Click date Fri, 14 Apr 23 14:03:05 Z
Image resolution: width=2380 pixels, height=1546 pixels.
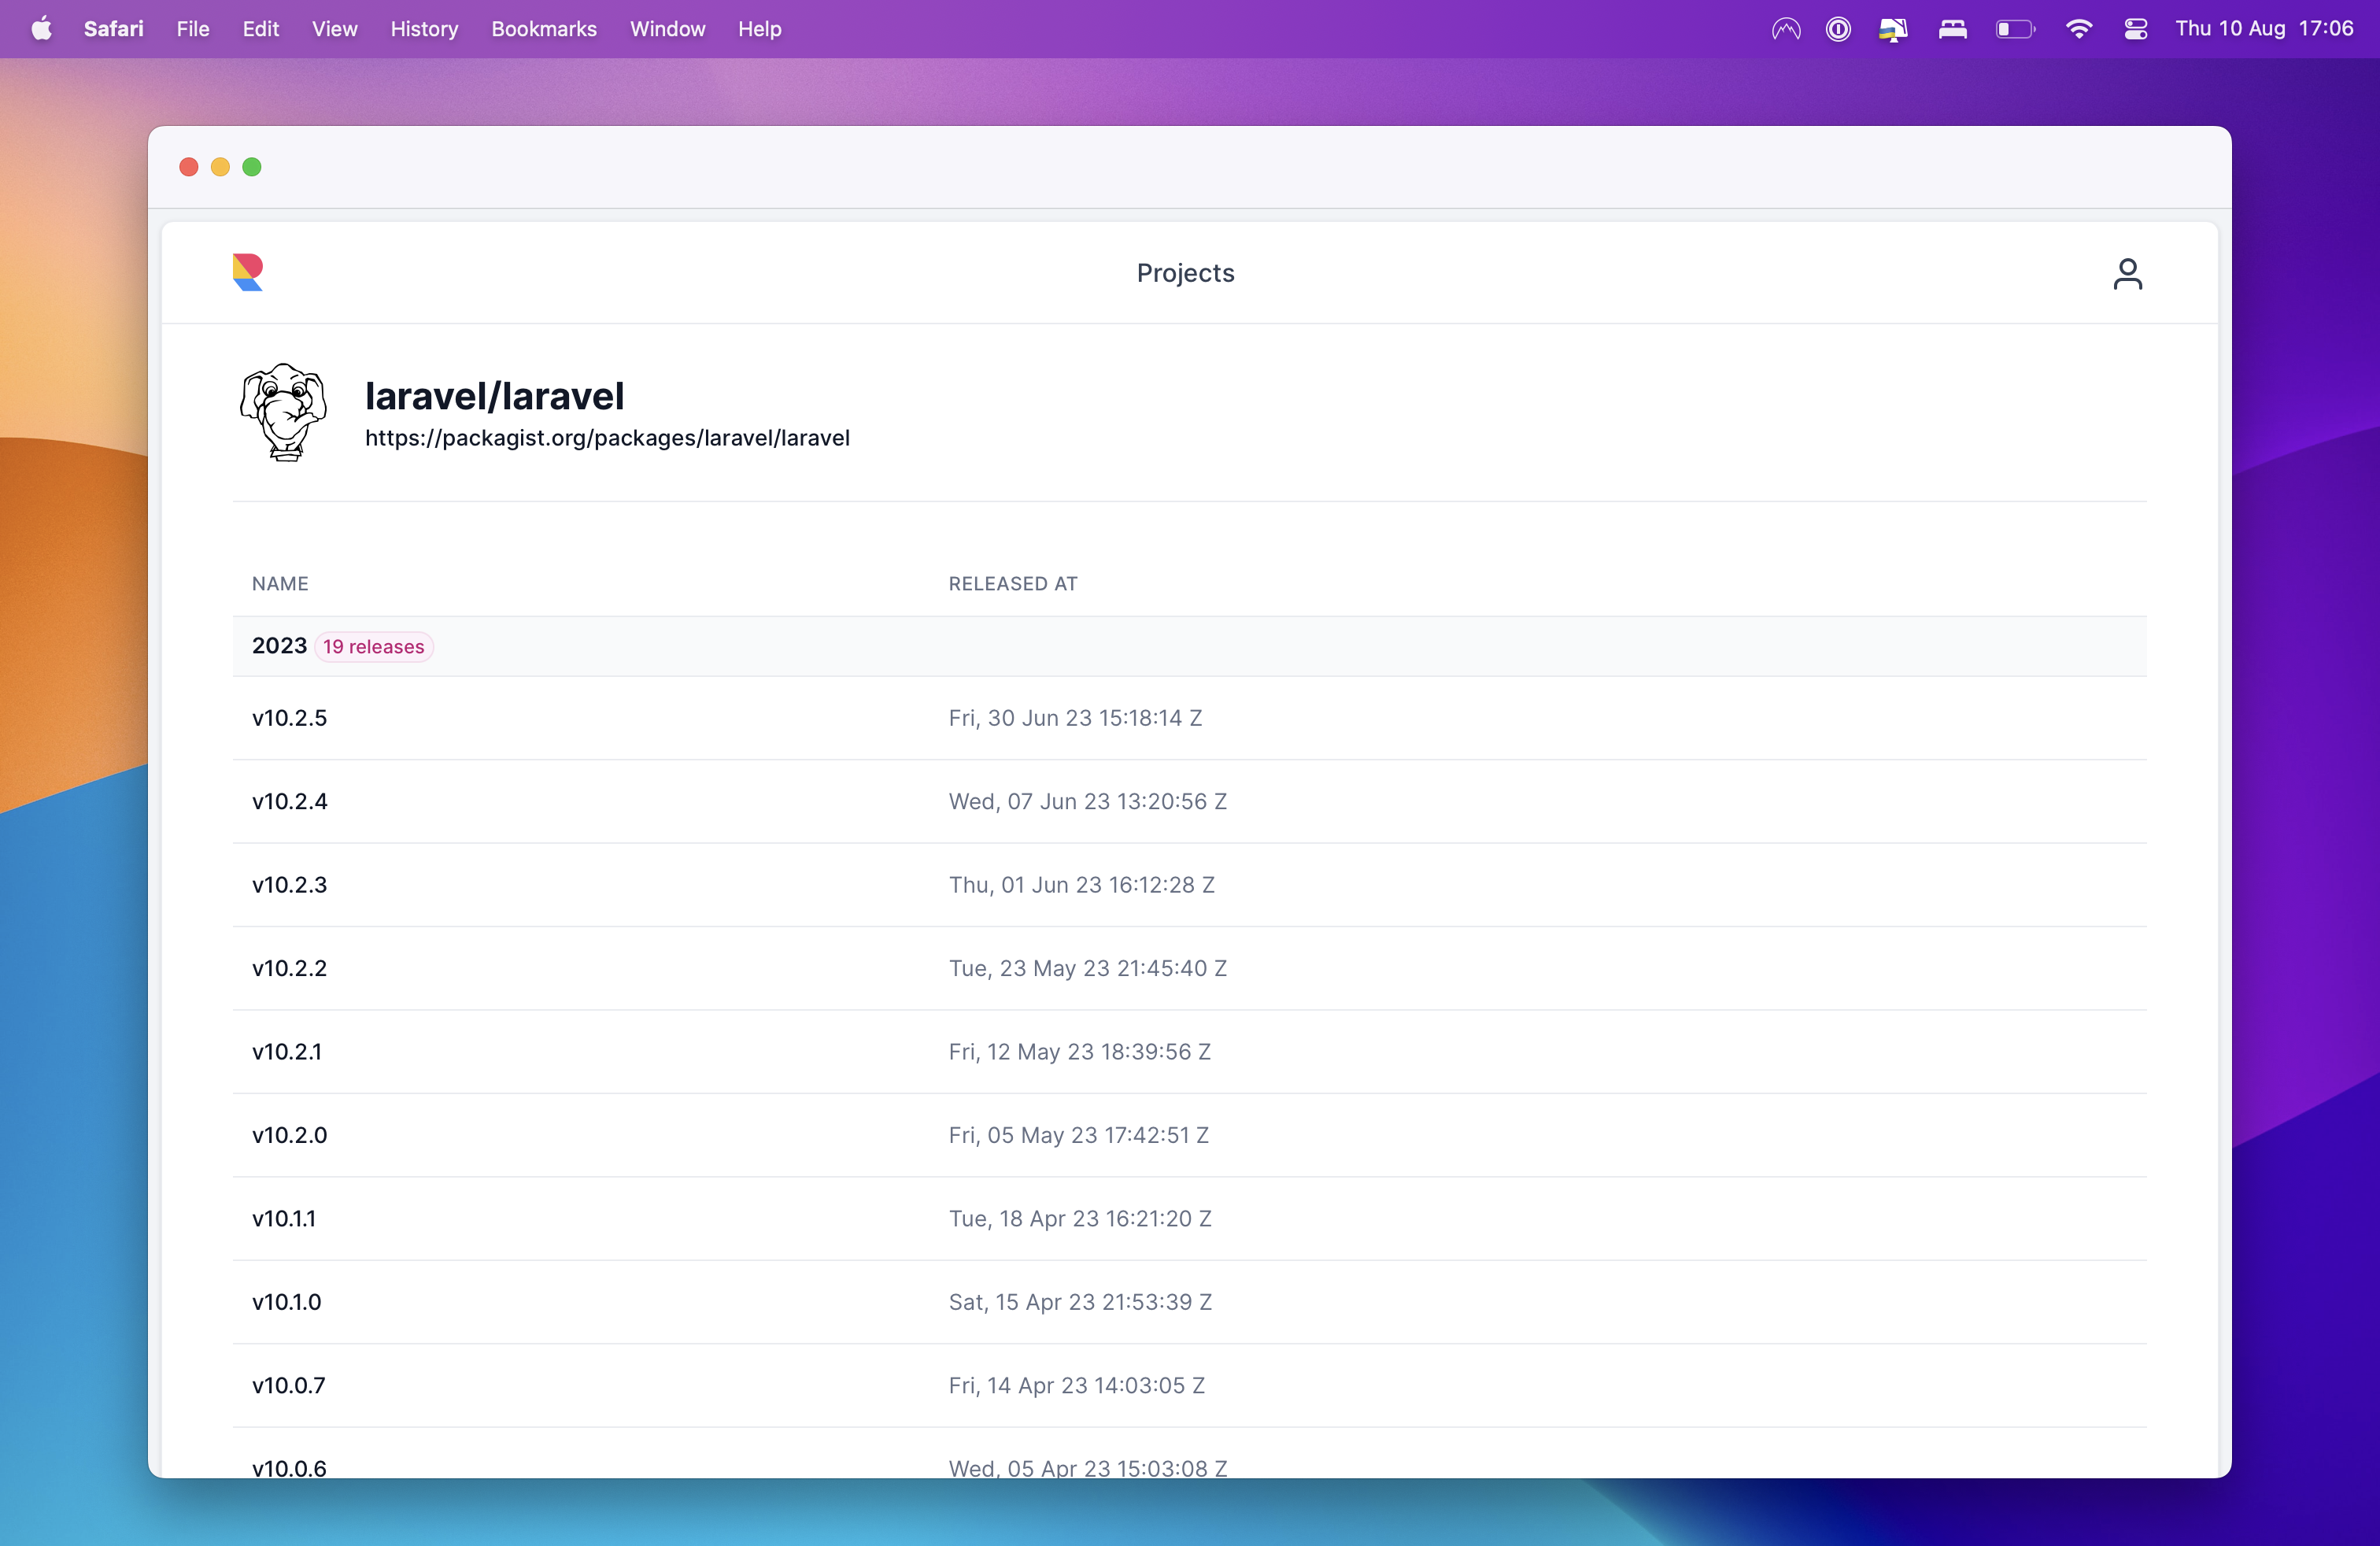1076,1386
